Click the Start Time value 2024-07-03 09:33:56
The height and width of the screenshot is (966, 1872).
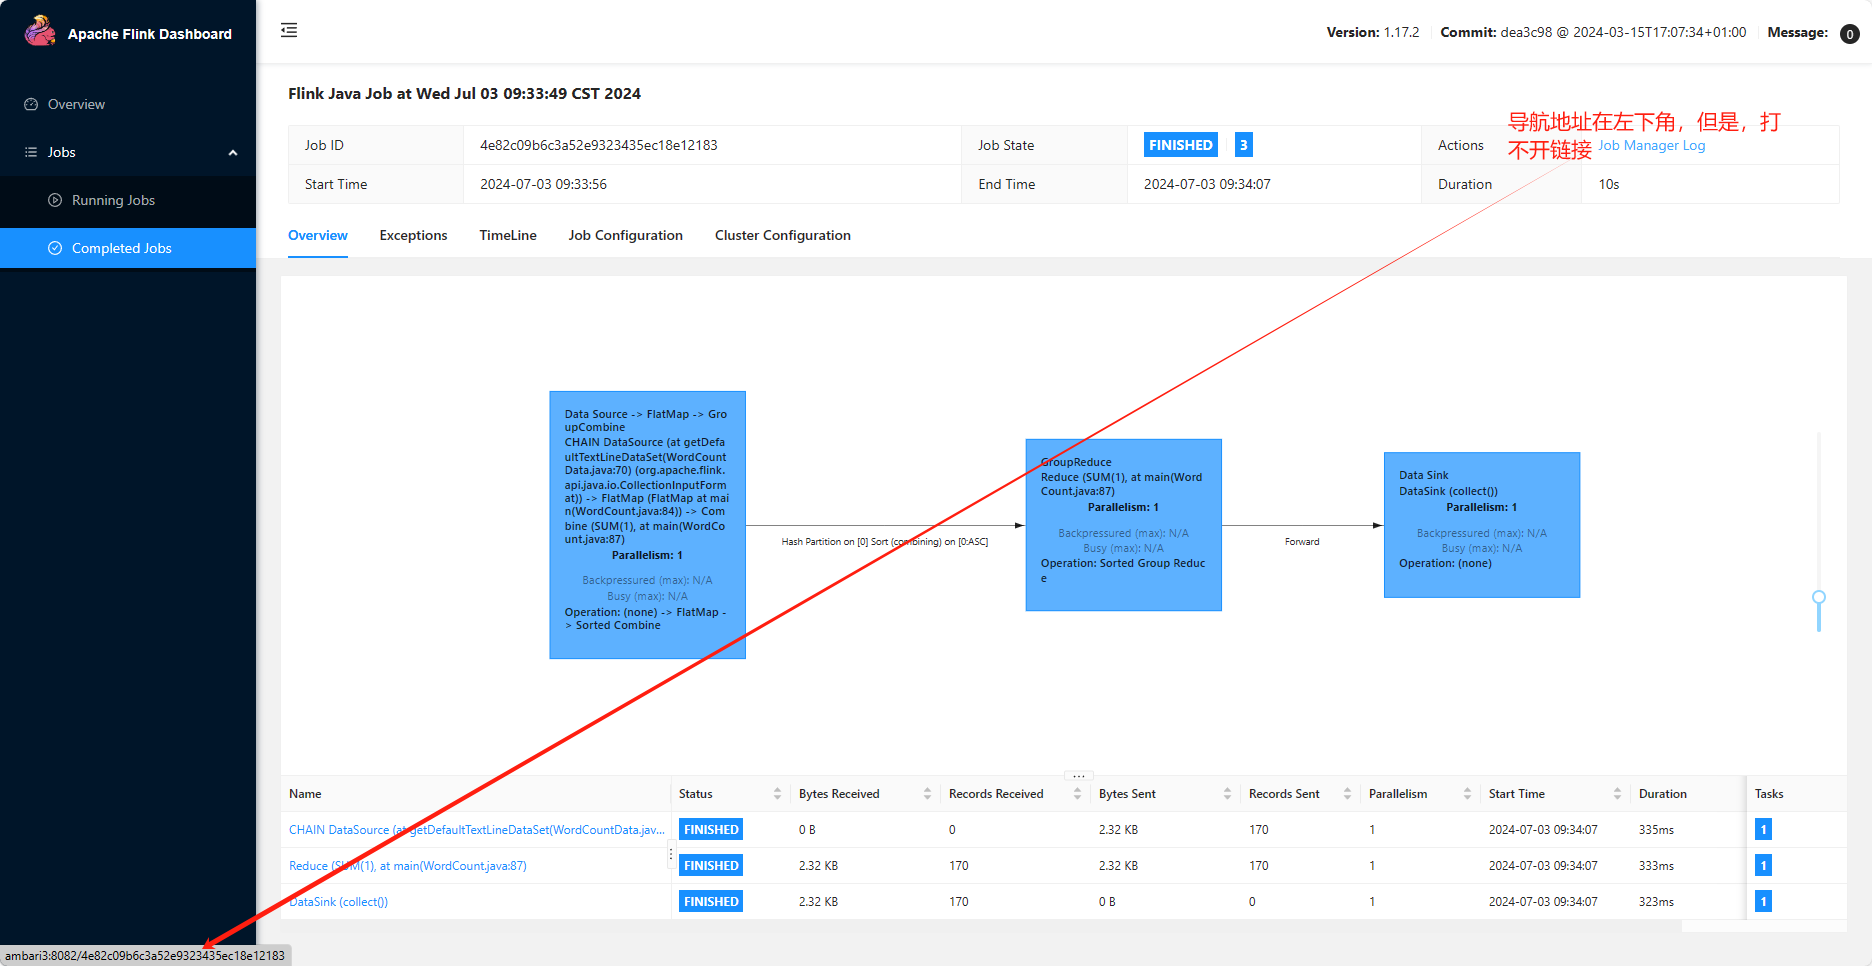pos(543,184)
